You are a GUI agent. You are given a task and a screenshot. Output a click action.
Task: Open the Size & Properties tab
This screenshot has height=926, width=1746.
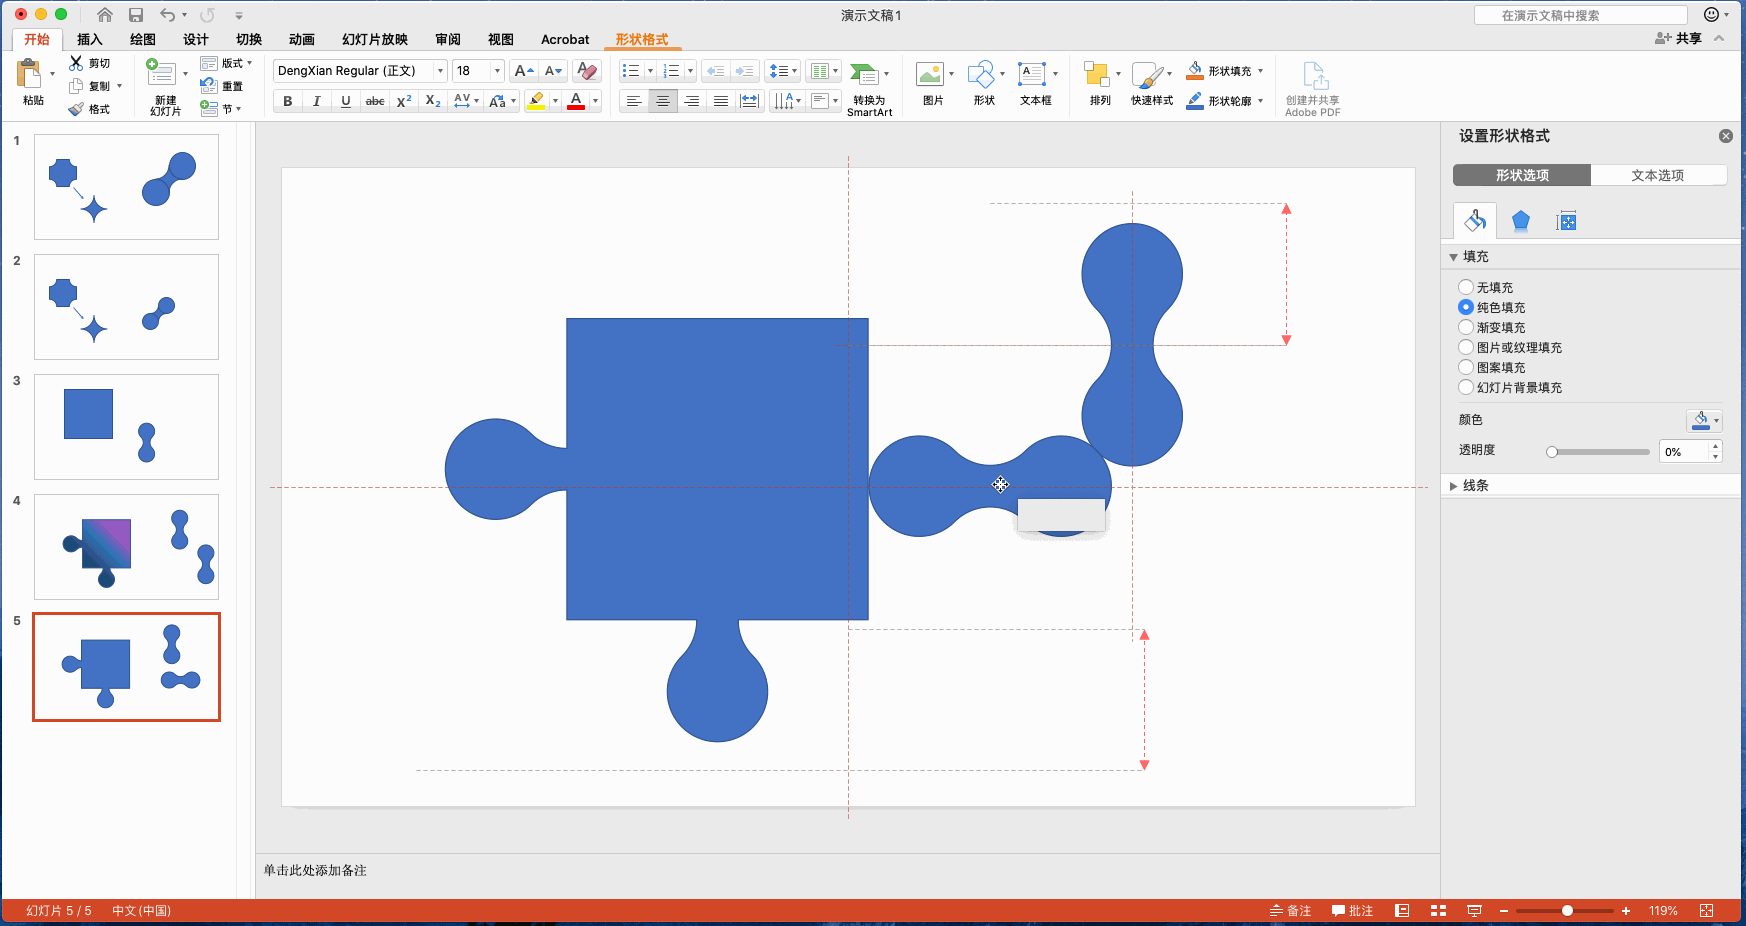coord(1567,221)
